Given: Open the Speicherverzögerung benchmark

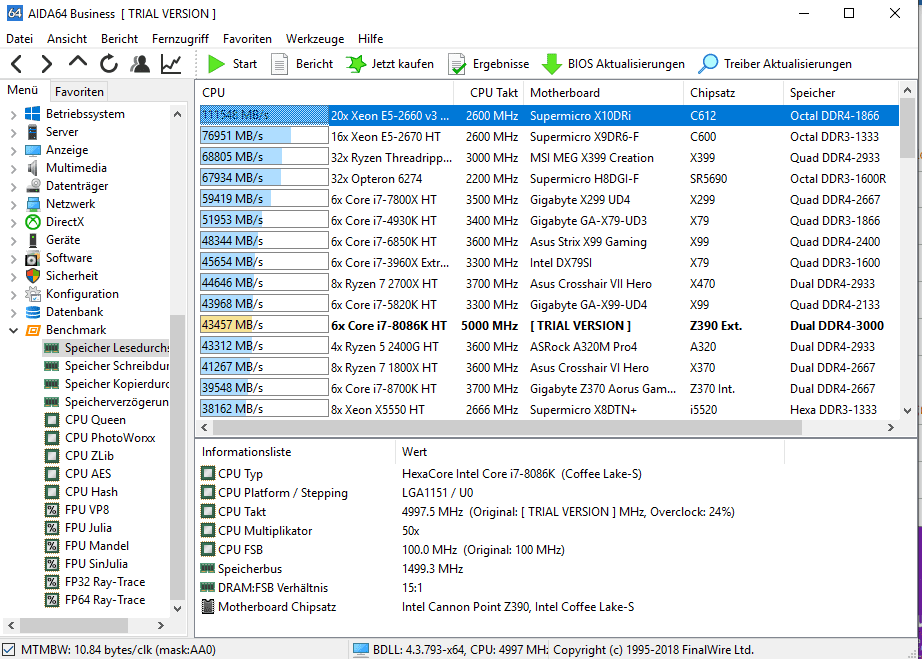Looking at the screenshot, I should click(117, 402).
